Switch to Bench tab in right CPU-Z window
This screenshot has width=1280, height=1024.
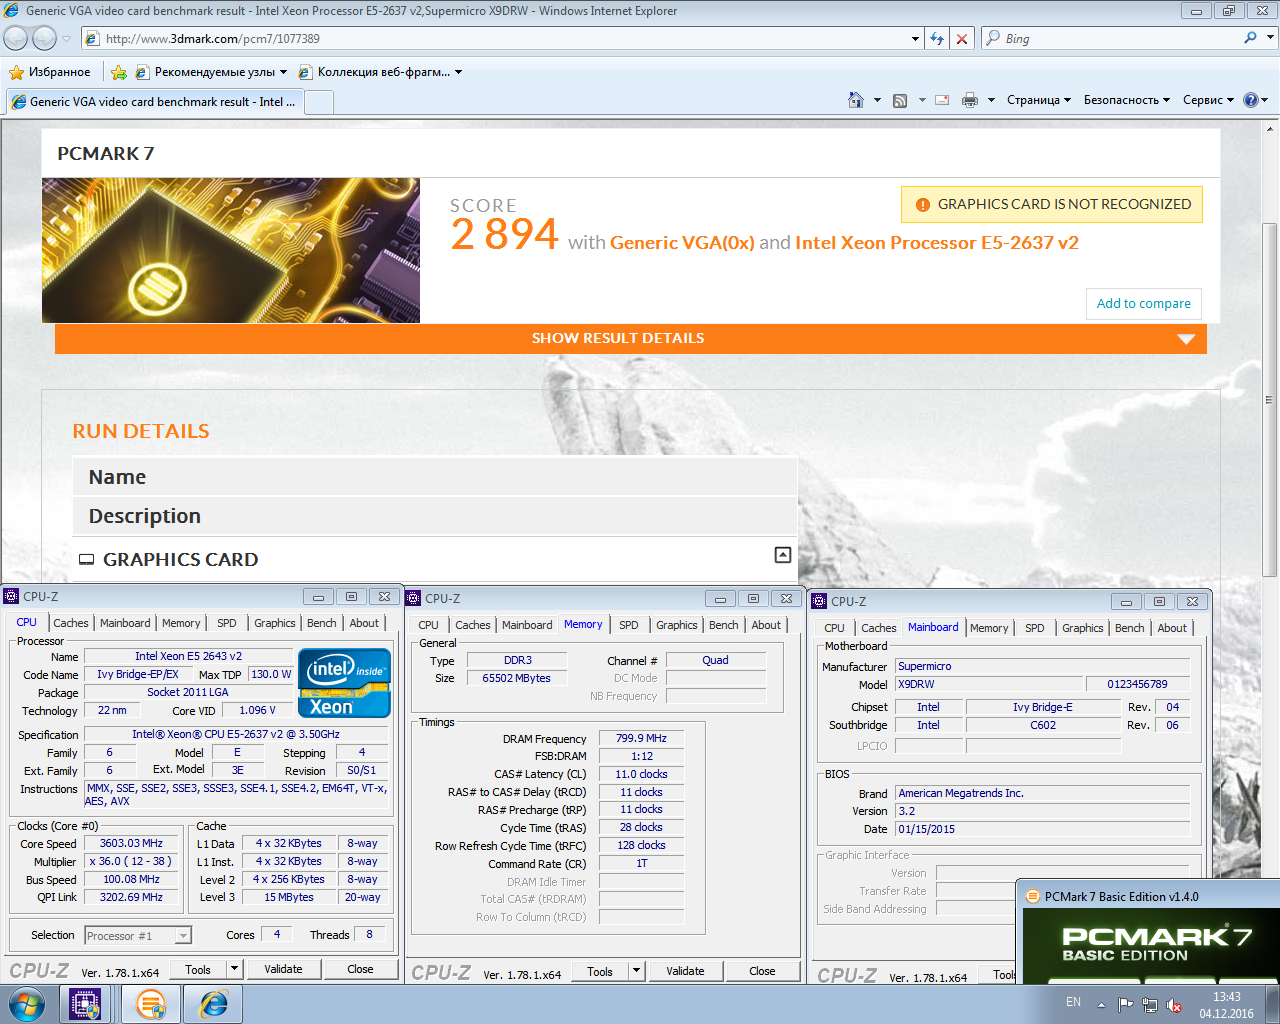tap(1130, 628)
